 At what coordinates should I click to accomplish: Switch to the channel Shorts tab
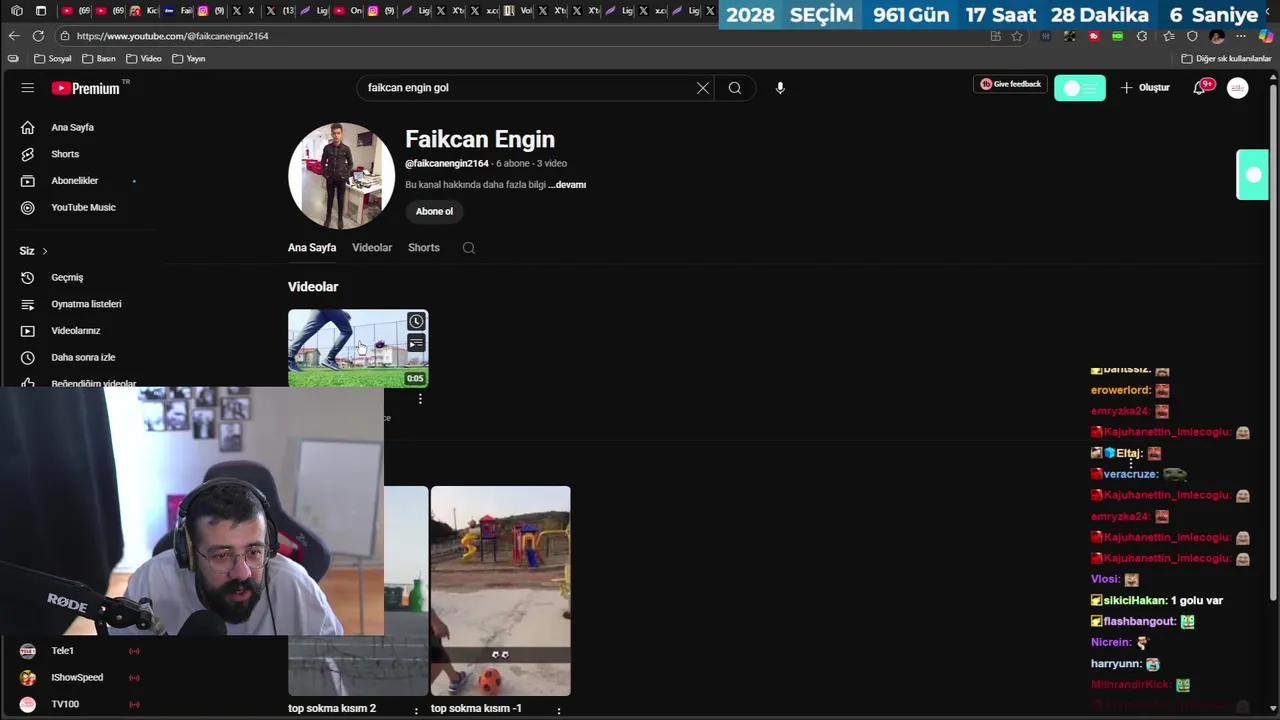tap(424, 248)
